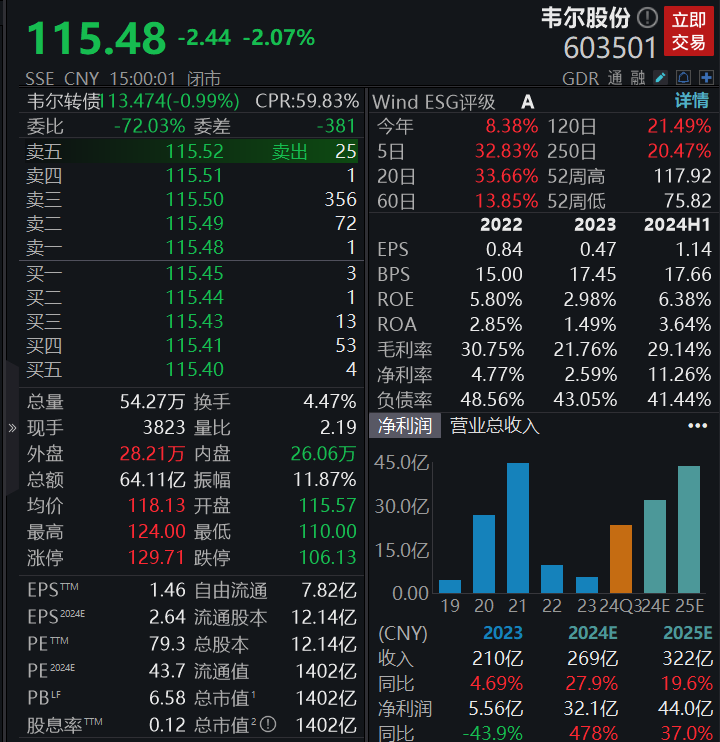Select the 卖二 price 115.49
This screenshot has height=742, width=720.
coord(194,223)
